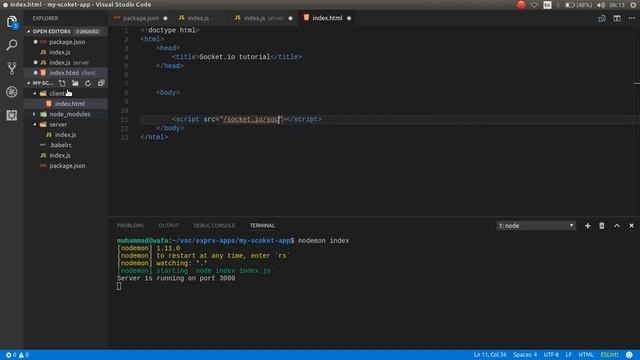640x360 pixels.
Task: Select the index.html editor tab
Action: pos(327,18)
